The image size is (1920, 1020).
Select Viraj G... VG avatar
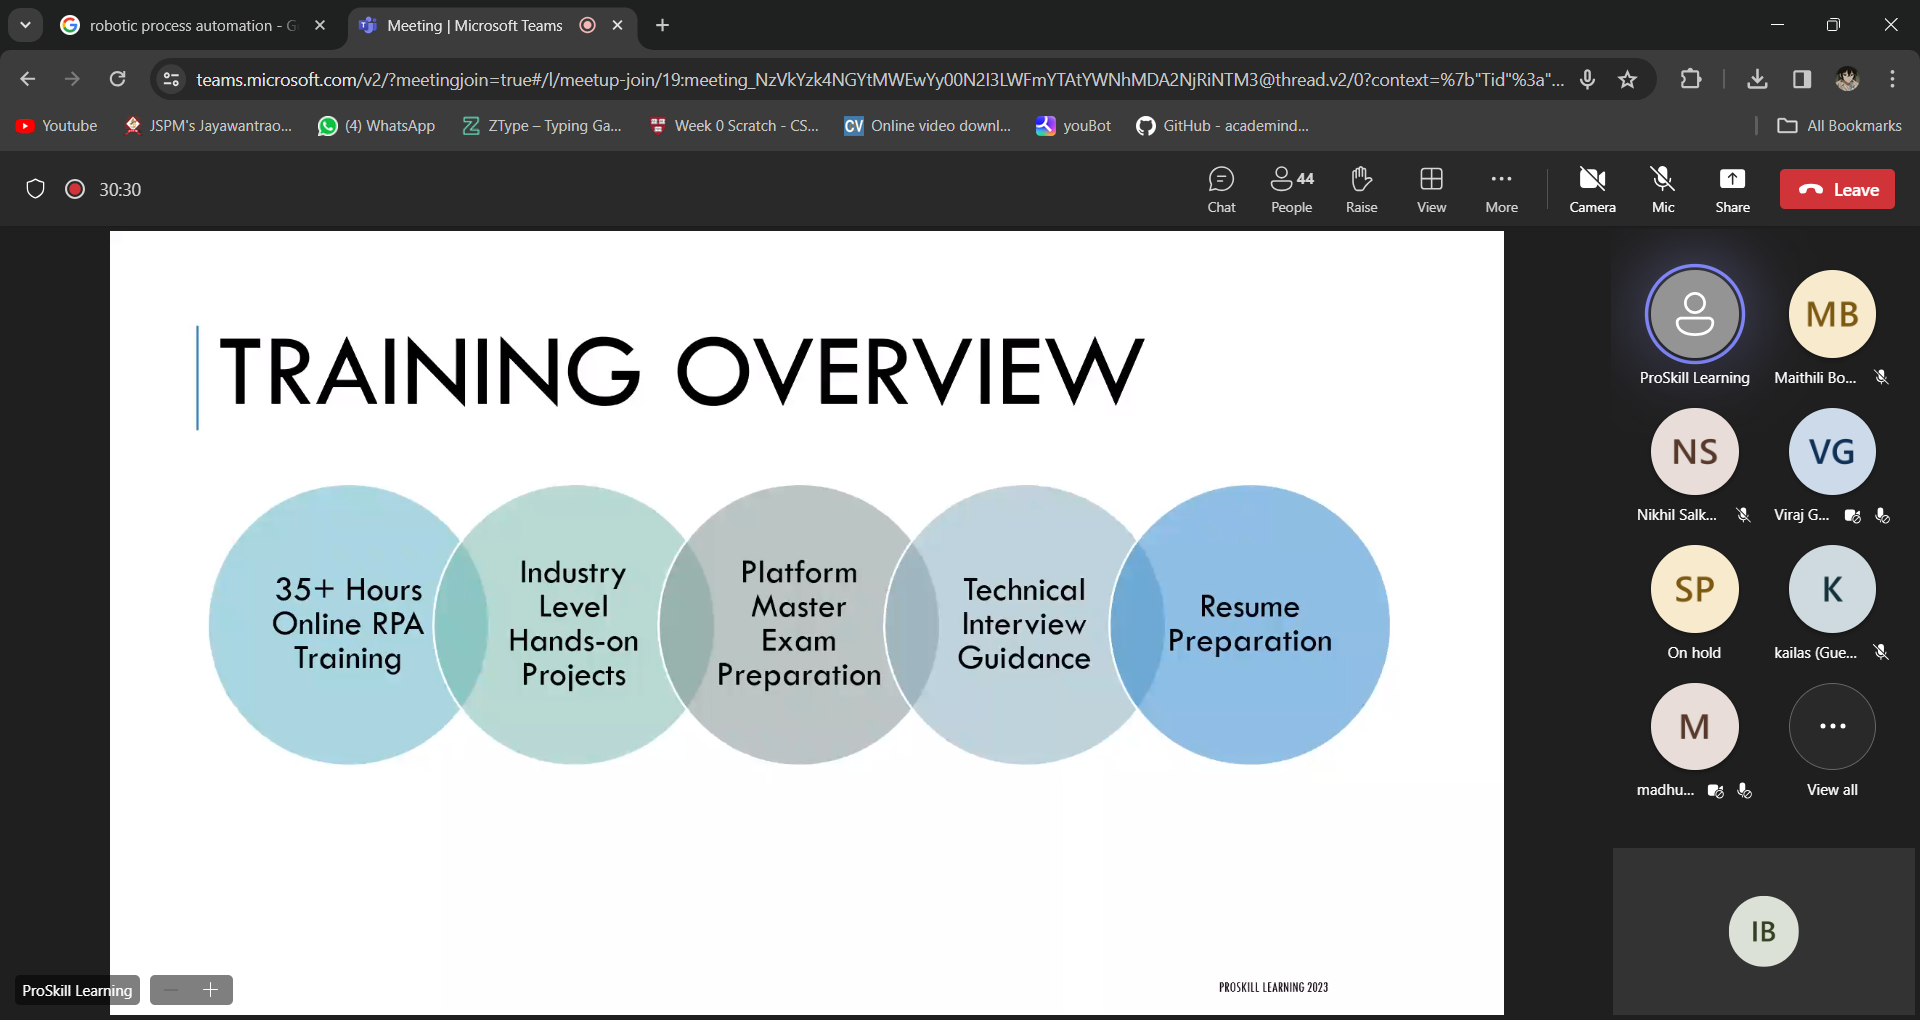(x=1832, y=452)
